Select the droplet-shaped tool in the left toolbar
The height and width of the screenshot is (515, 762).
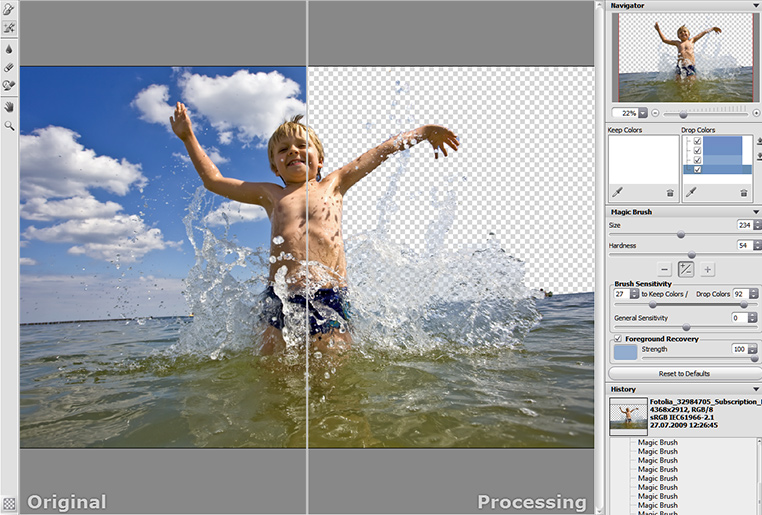coord(9,49)
